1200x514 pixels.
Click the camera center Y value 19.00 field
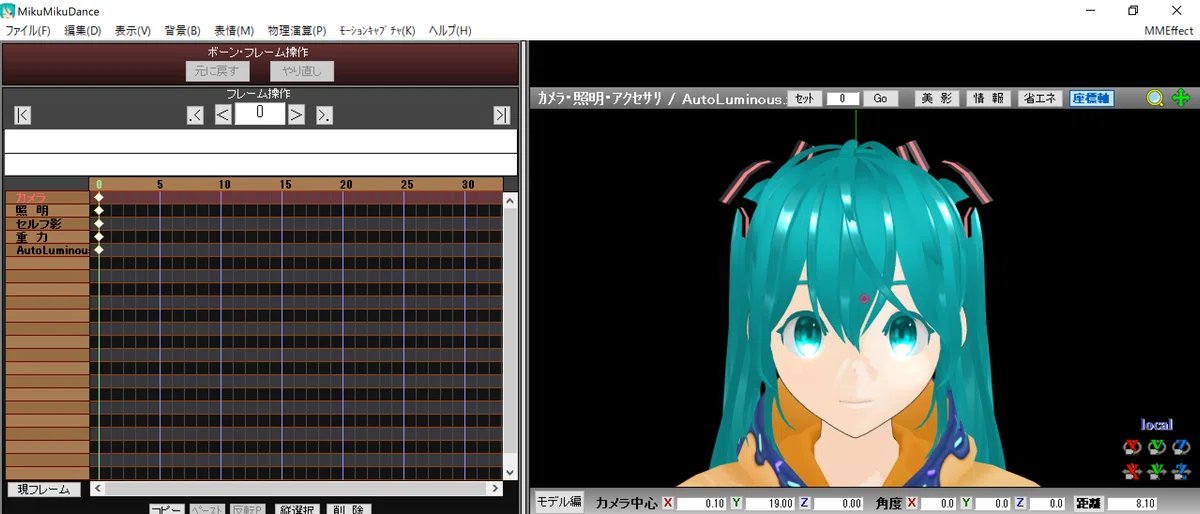[770, 503]
